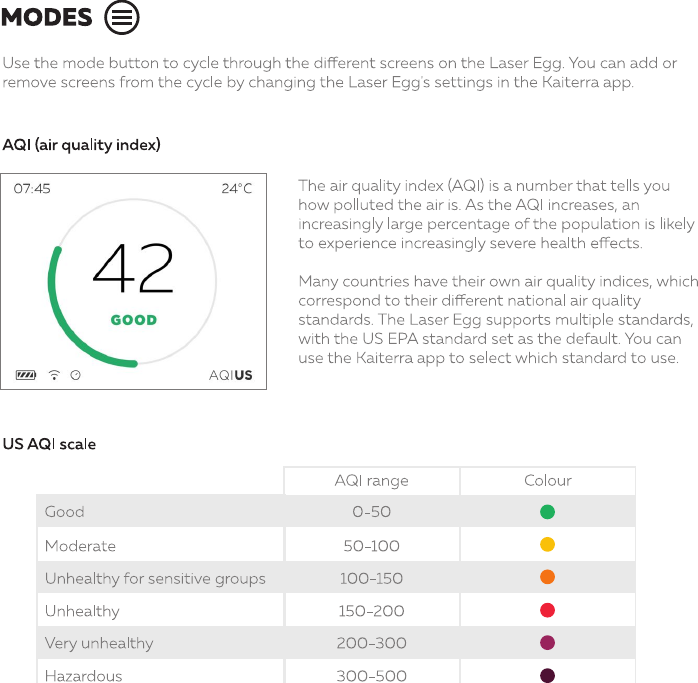Select the red Unhealthy colour dot
Screen dimensions: 698x683
547,610
